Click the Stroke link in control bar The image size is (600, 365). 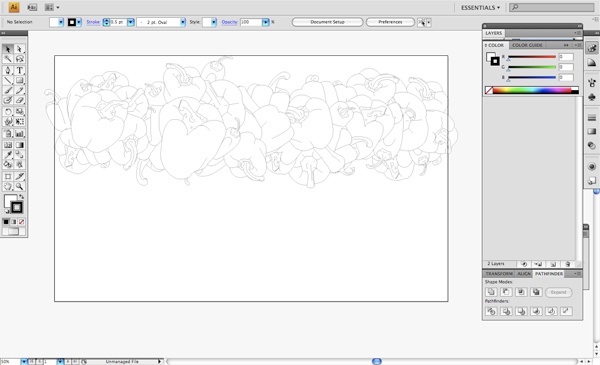click(93, 22)
